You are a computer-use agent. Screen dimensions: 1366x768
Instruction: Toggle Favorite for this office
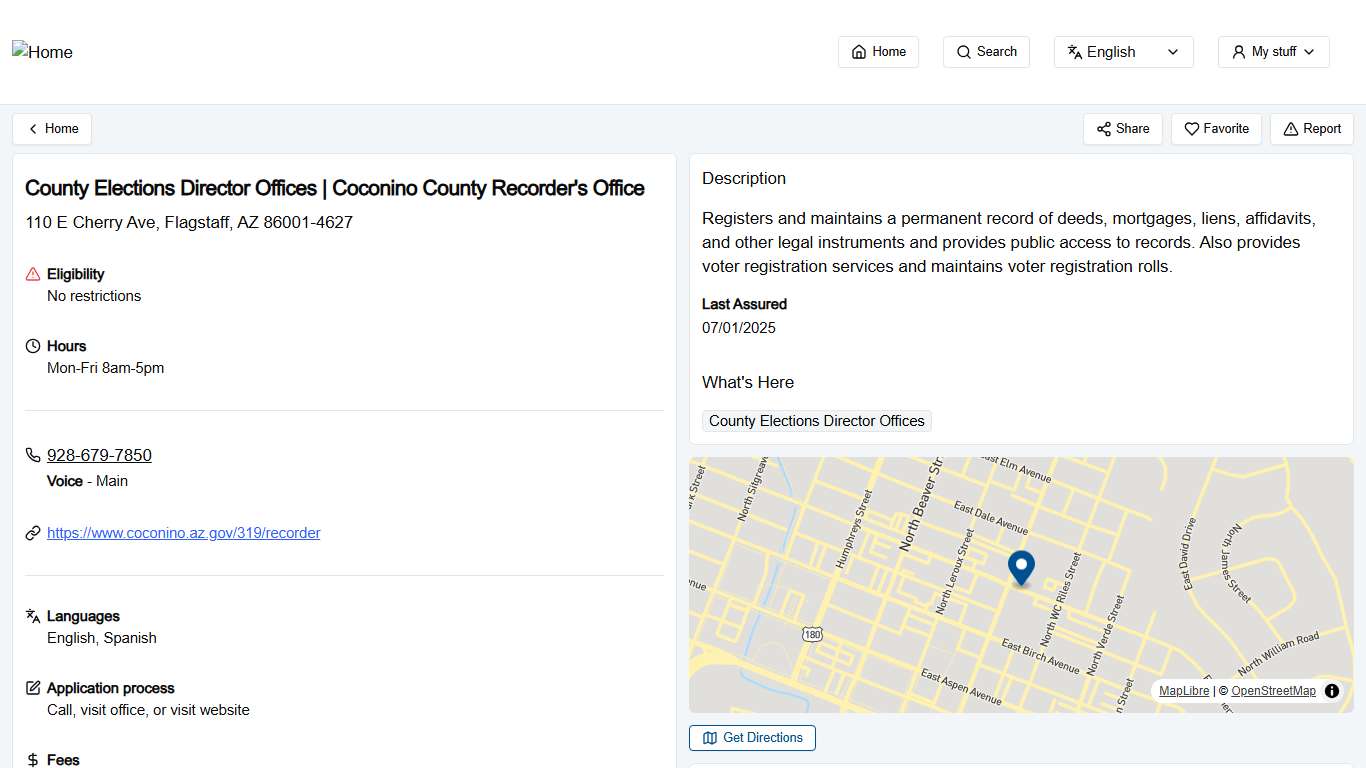tap(1216, 129)
